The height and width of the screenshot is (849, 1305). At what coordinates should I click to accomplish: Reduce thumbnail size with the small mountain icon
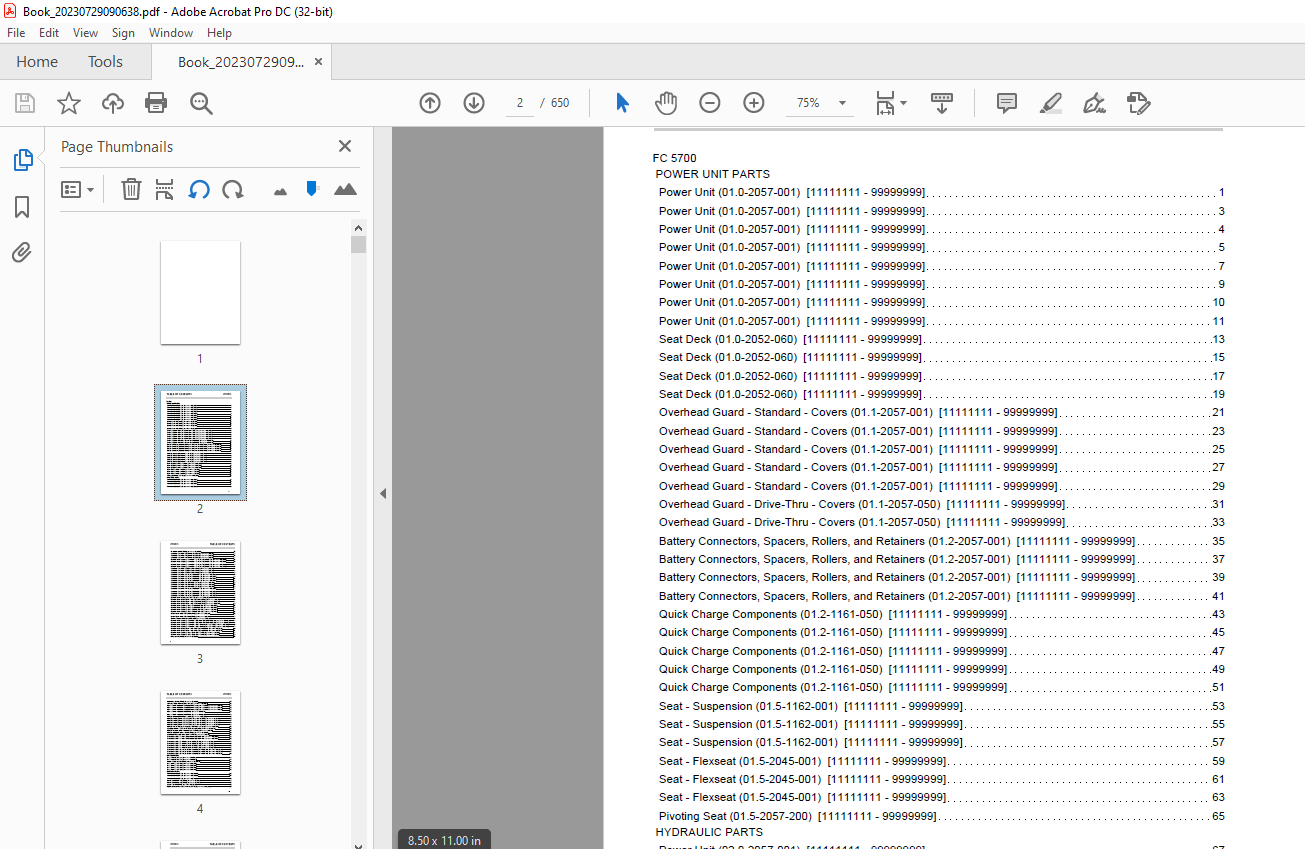pyautogui.click(x=280, y=190)
